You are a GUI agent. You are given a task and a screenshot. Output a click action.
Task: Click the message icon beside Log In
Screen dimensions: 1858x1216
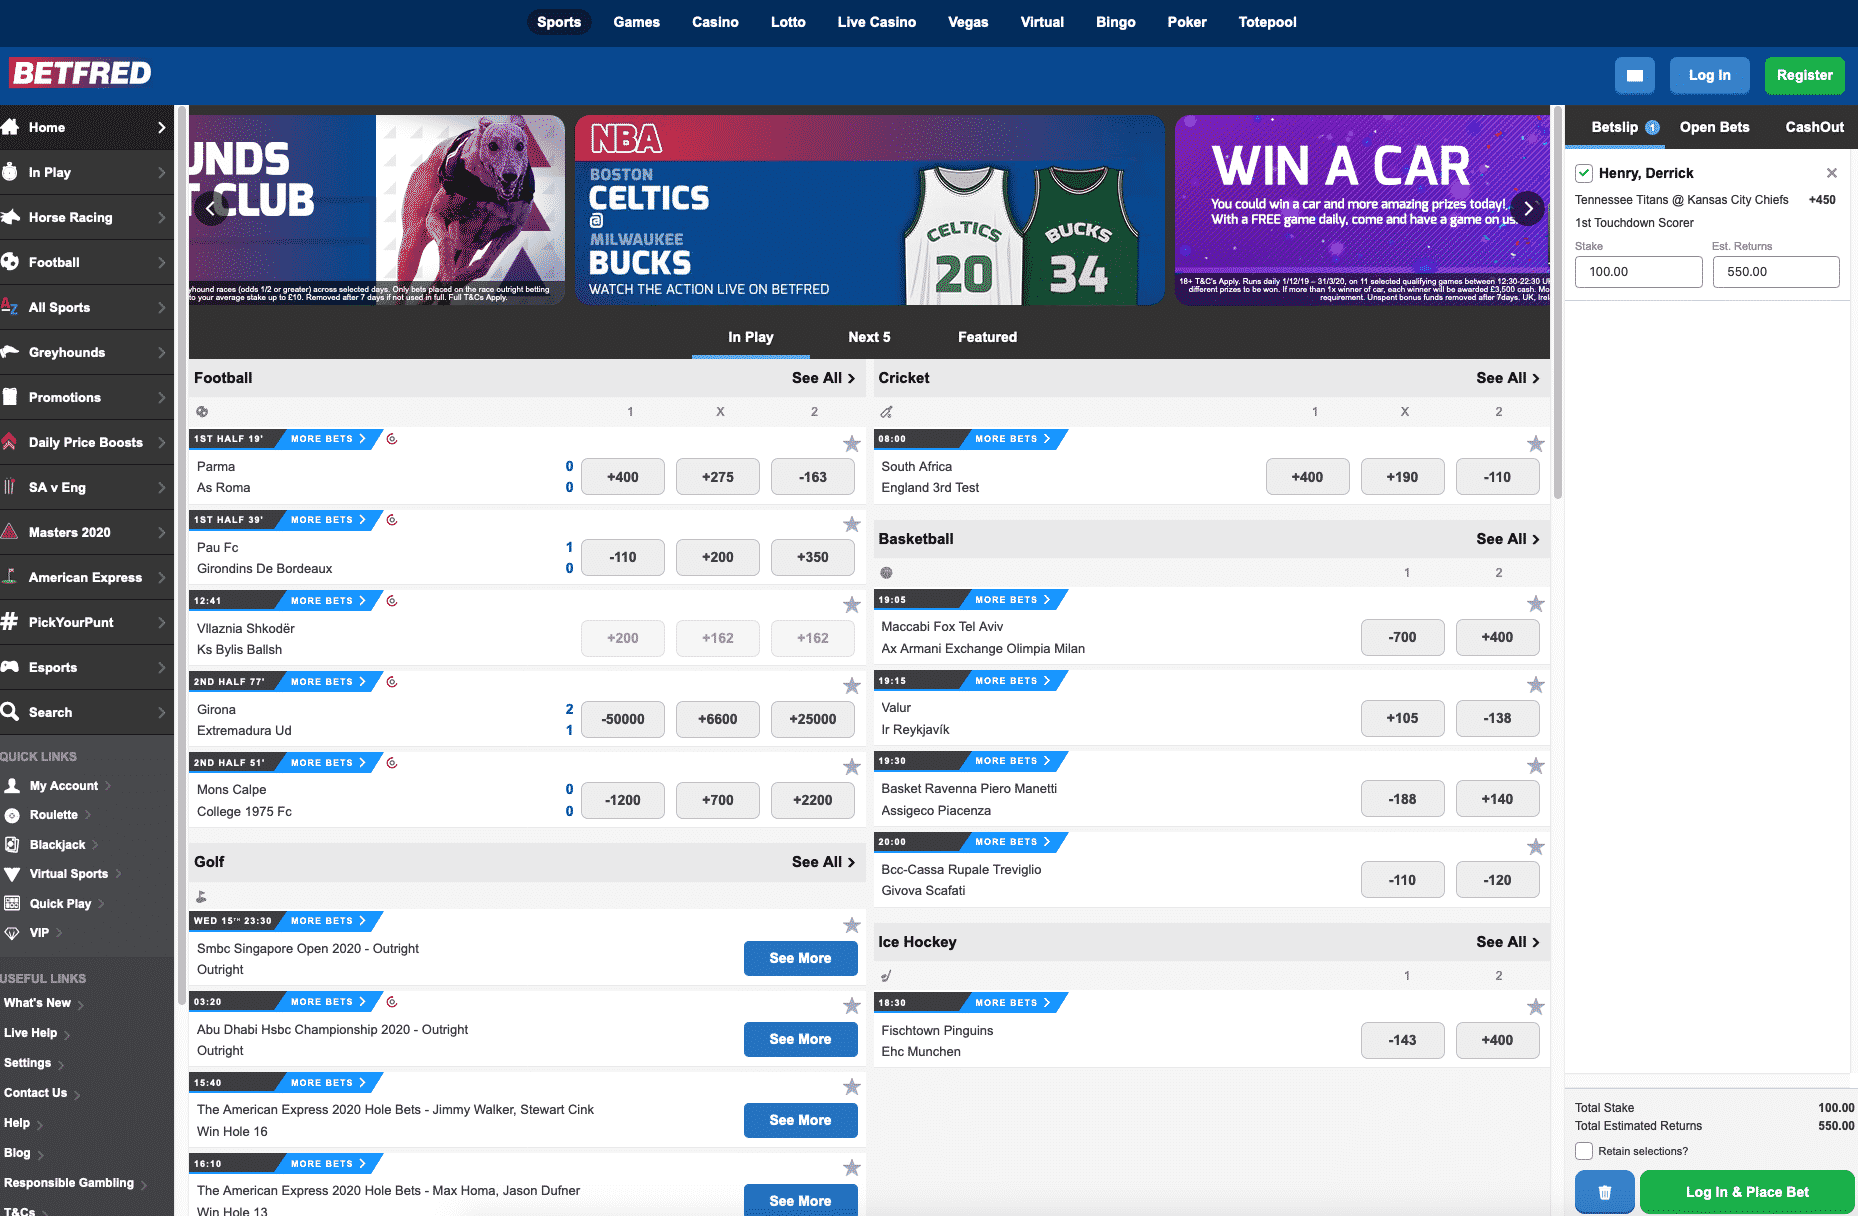(1635, 75)
